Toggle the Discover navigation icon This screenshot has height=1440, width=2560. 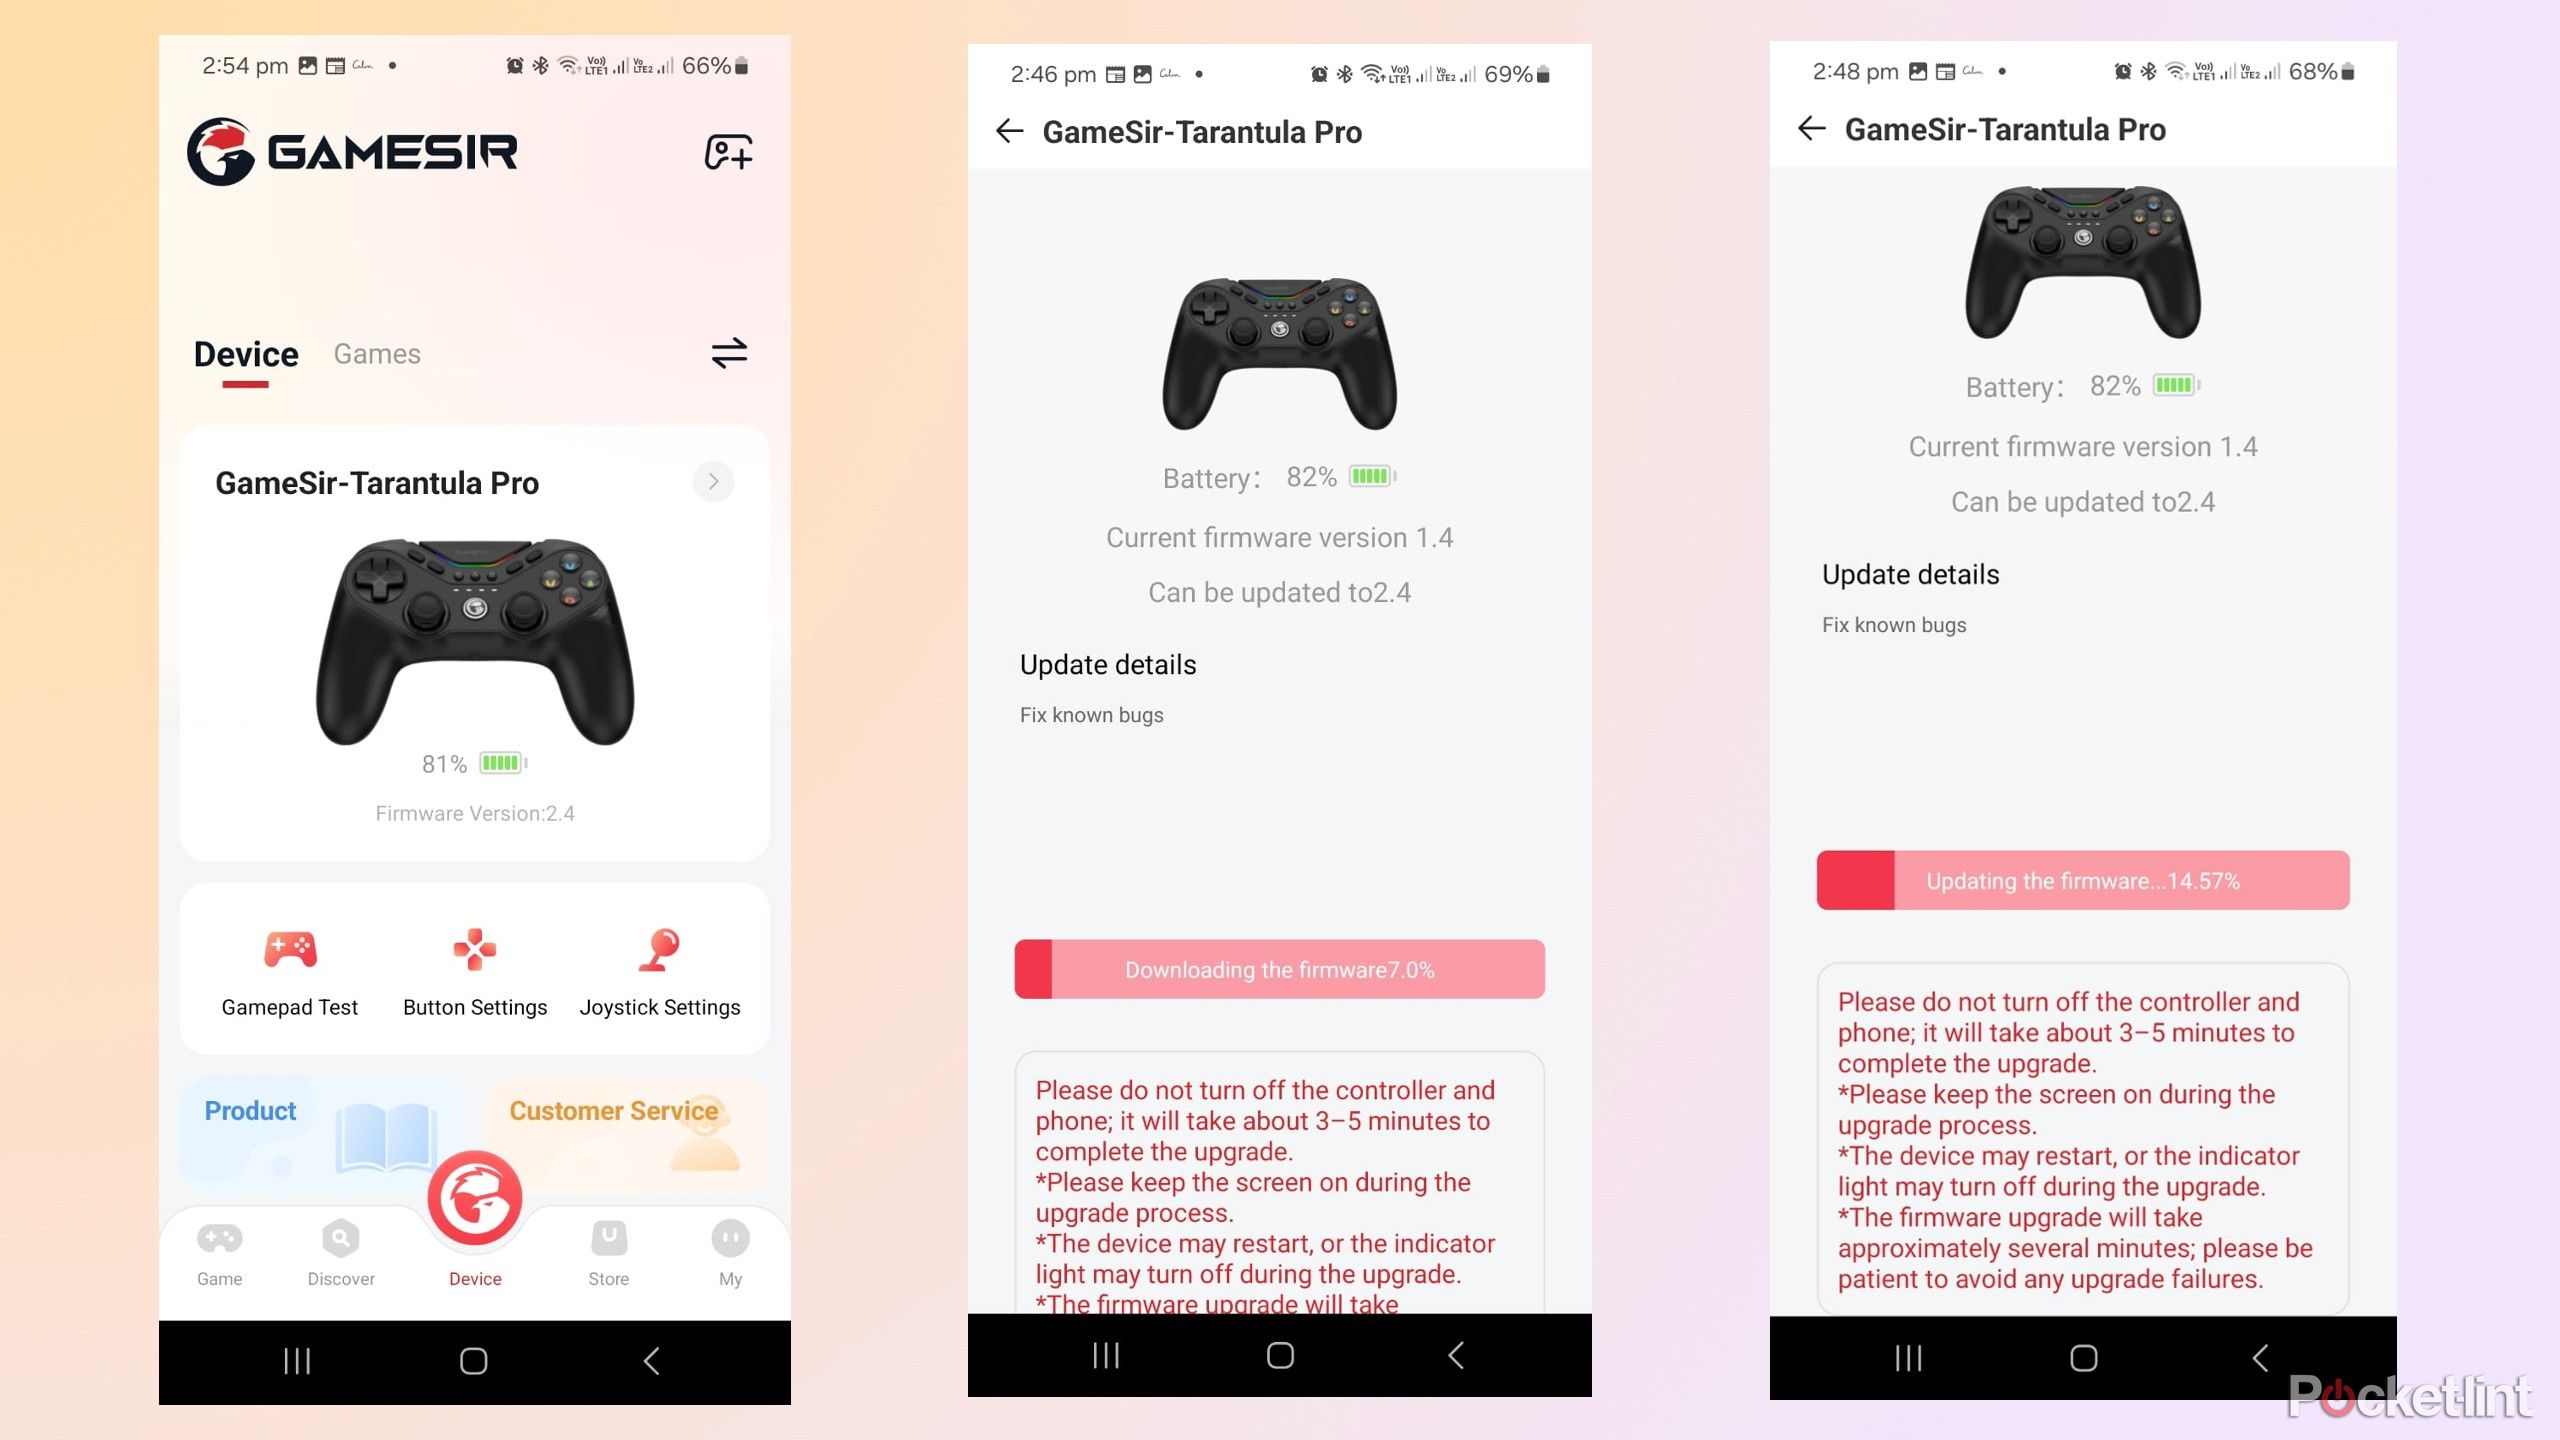[x=341, y=1252]
